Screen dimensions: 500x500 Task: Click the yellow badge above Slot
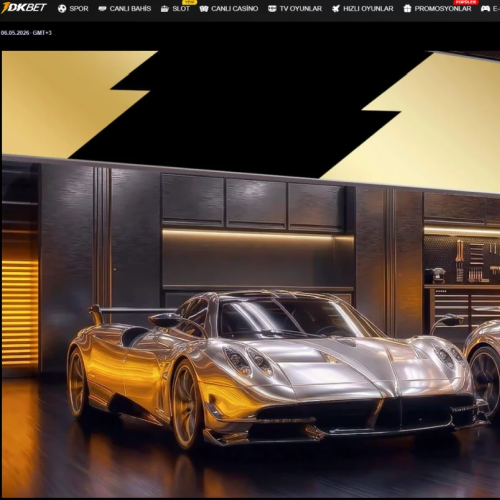coord(190,2)
